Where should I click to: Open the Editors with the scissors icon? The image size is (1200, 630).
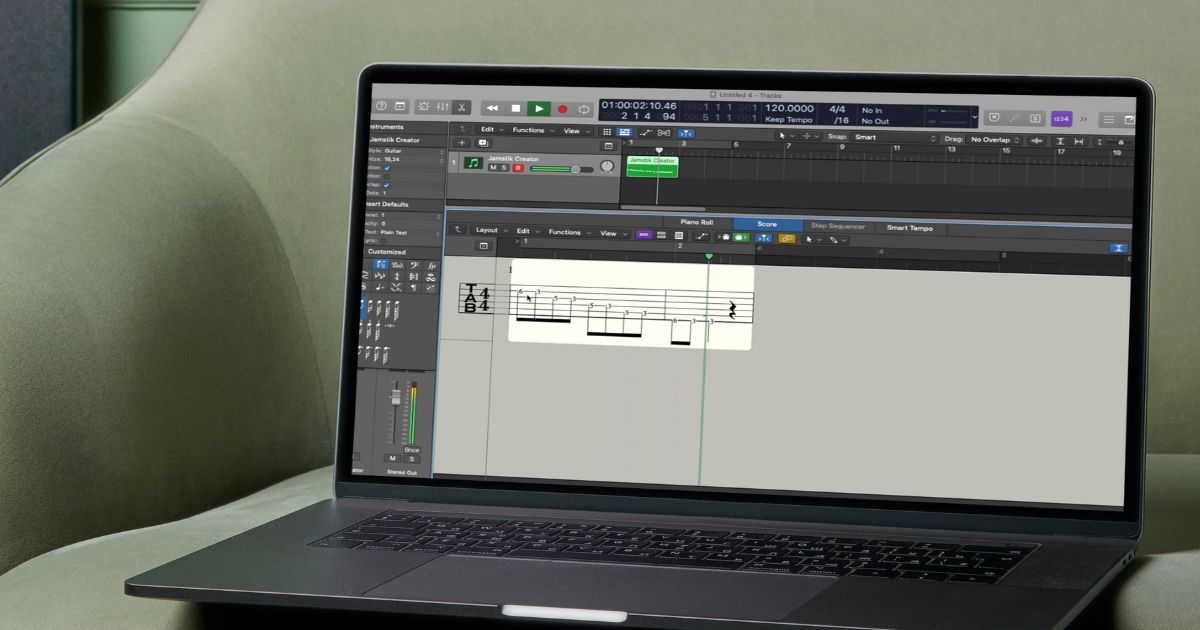coord(462,107)
